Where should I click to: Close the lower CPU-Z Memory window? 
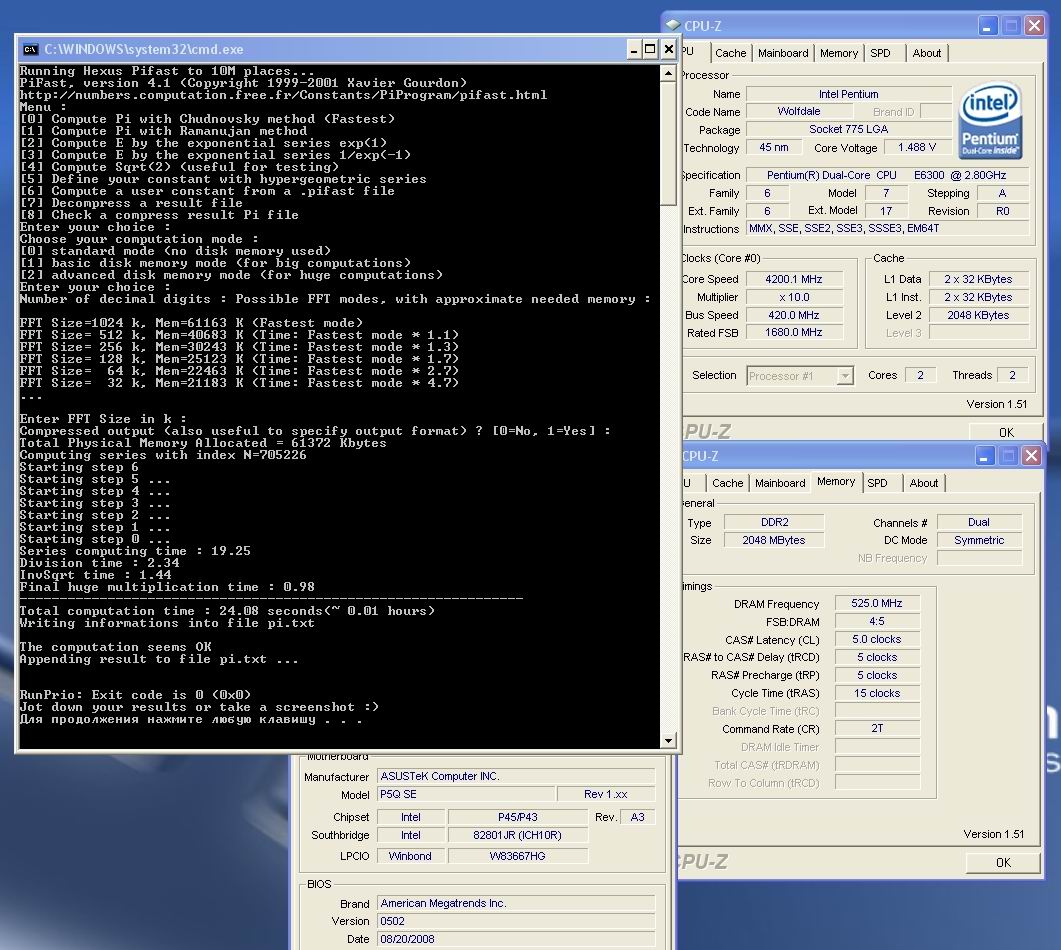point(1031,456)
